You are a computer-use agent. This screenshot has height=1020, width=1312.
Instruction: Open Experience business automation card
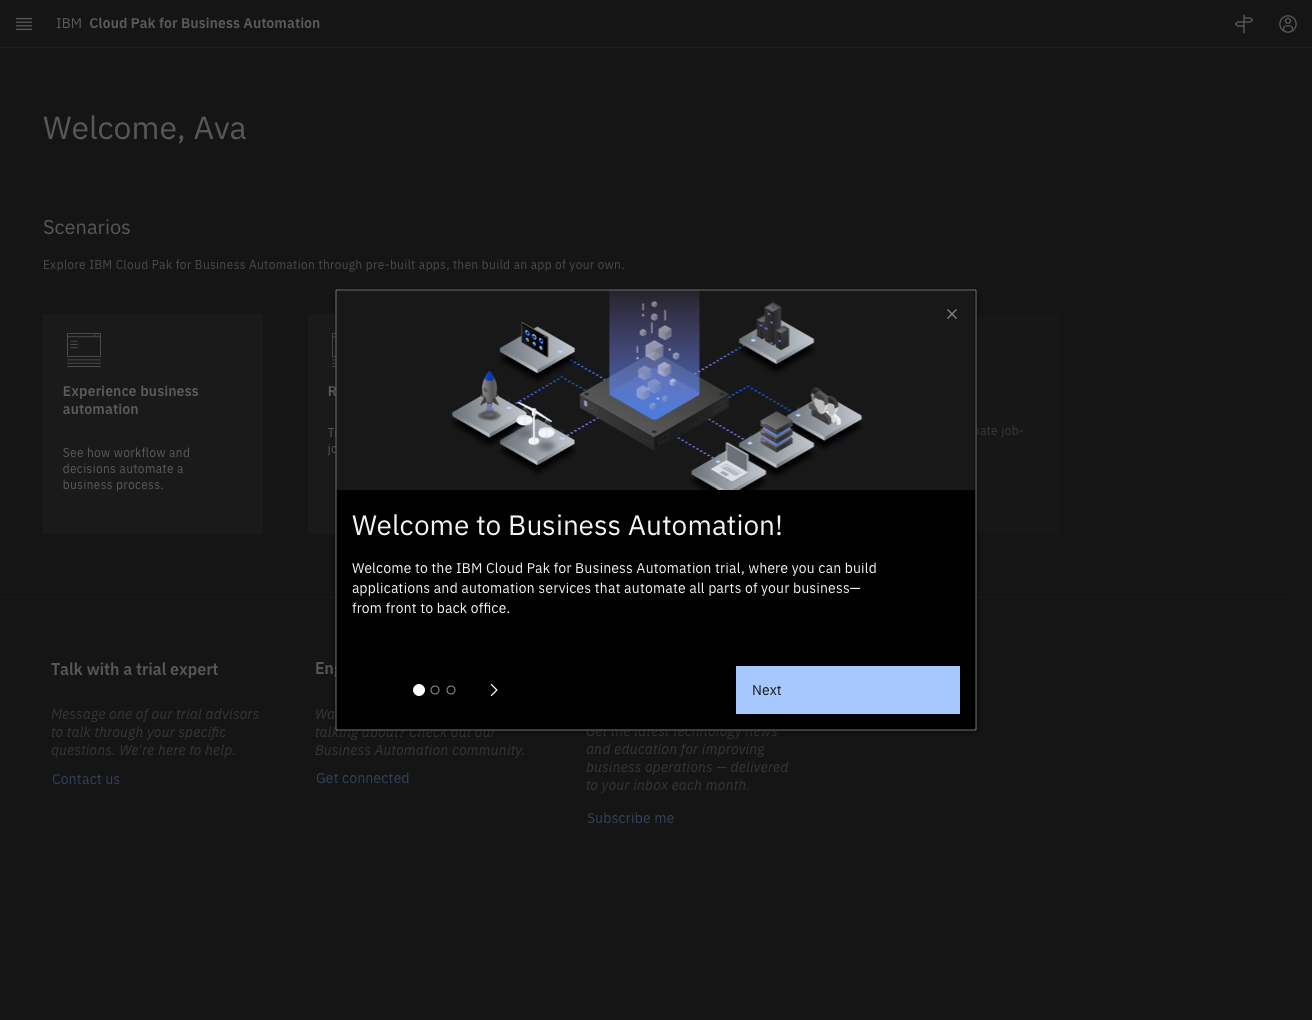[x=153, y=424]
